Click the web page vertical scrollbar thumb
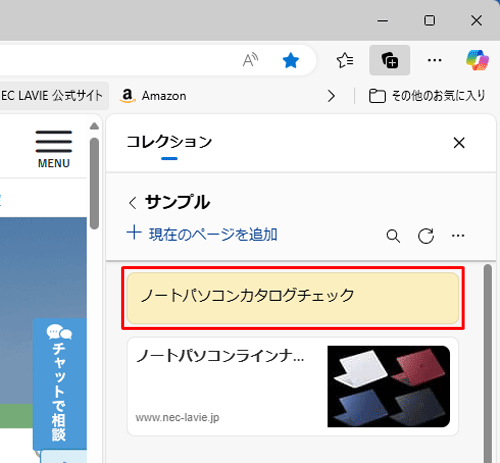The height and width of the screenshot is (463, 500). point(94,183)
